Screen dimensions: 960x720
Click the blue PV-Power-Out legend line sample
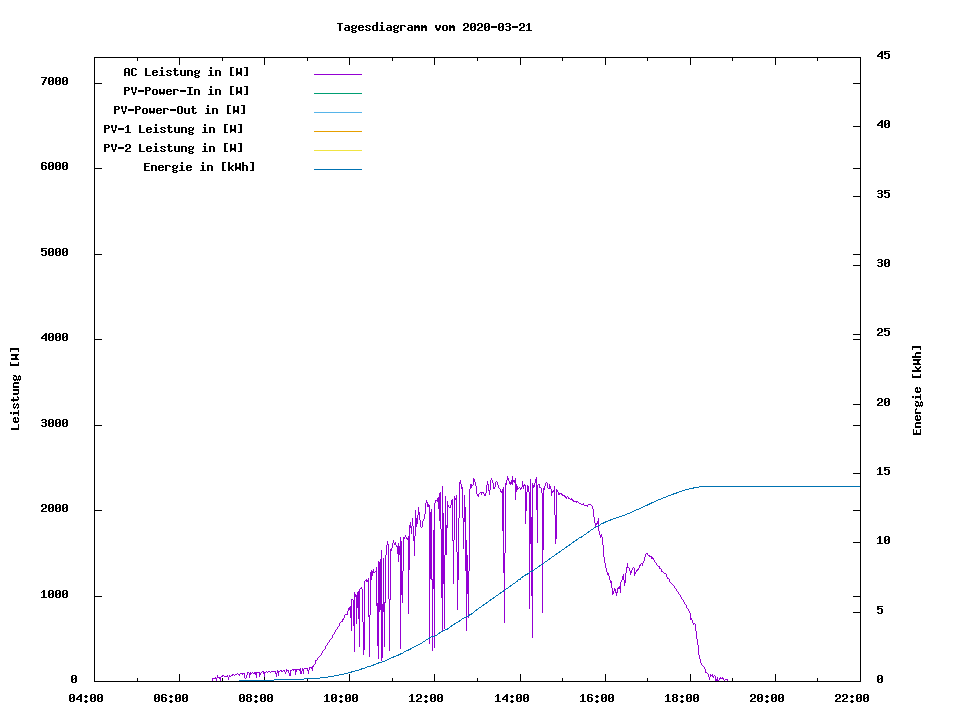point(337,112)
